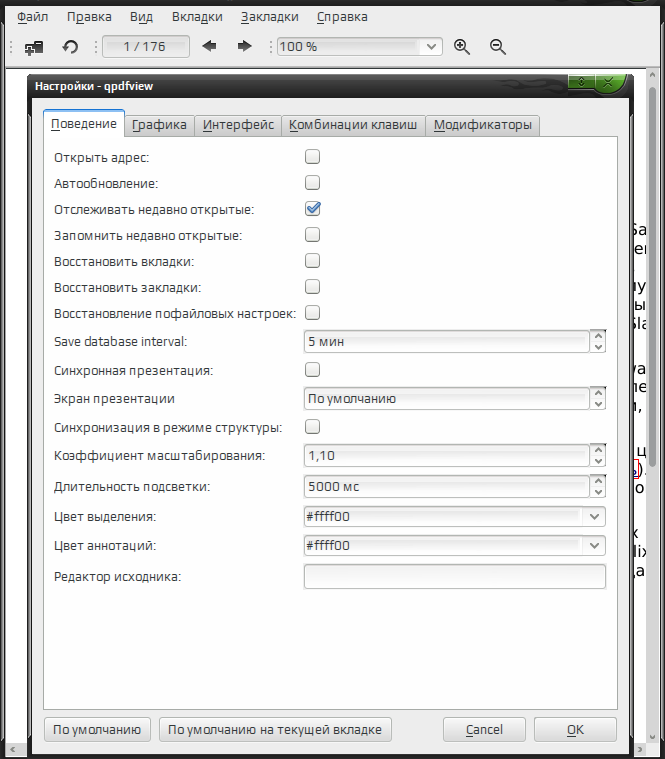Decrease Save database interval with down arrow
Viewport: 665px width, 759px height.
coord(598,347)
